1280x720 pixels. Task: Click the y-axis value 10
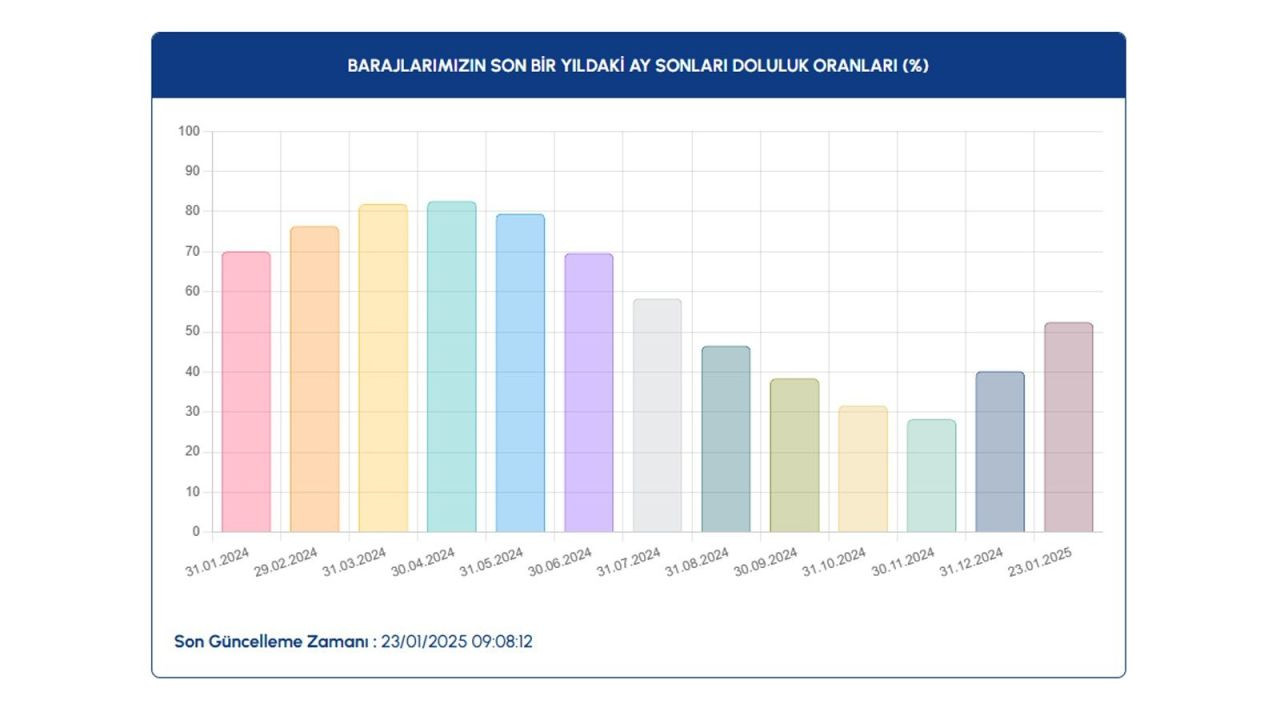(192, 492)
